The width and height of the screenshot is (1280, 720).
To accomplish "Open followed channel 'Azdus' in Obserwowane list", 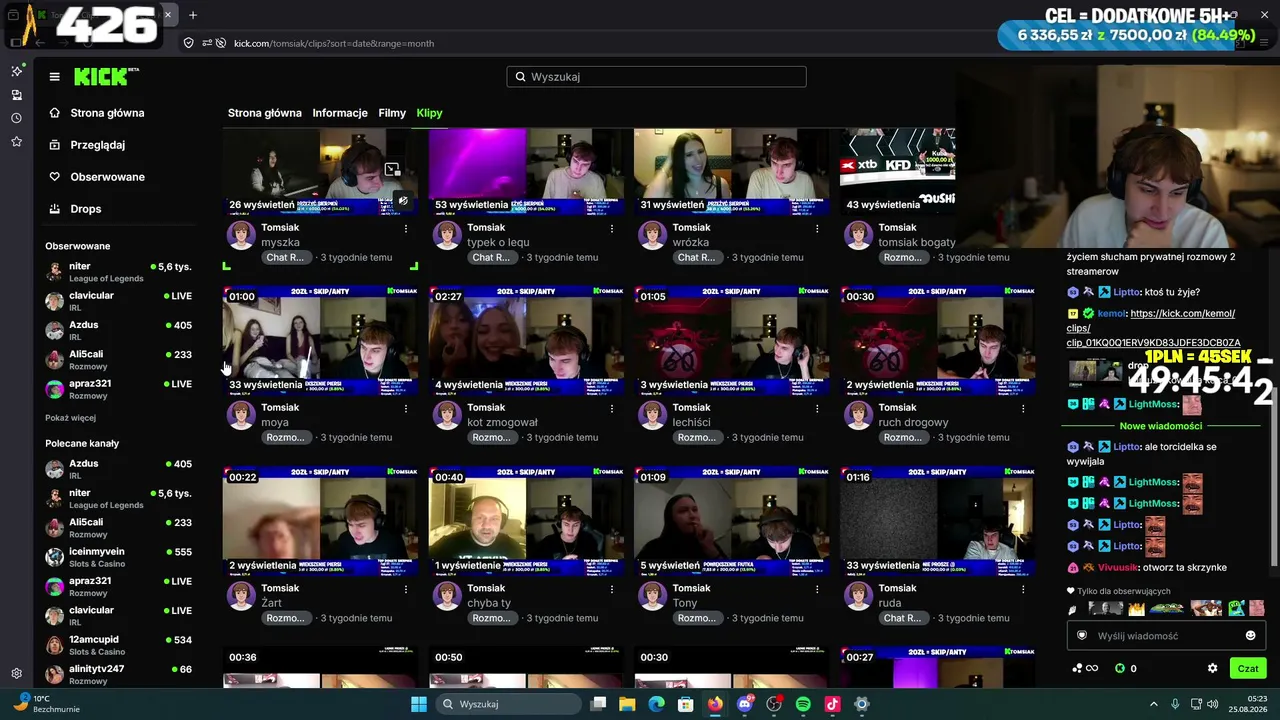I will (118, 330).
